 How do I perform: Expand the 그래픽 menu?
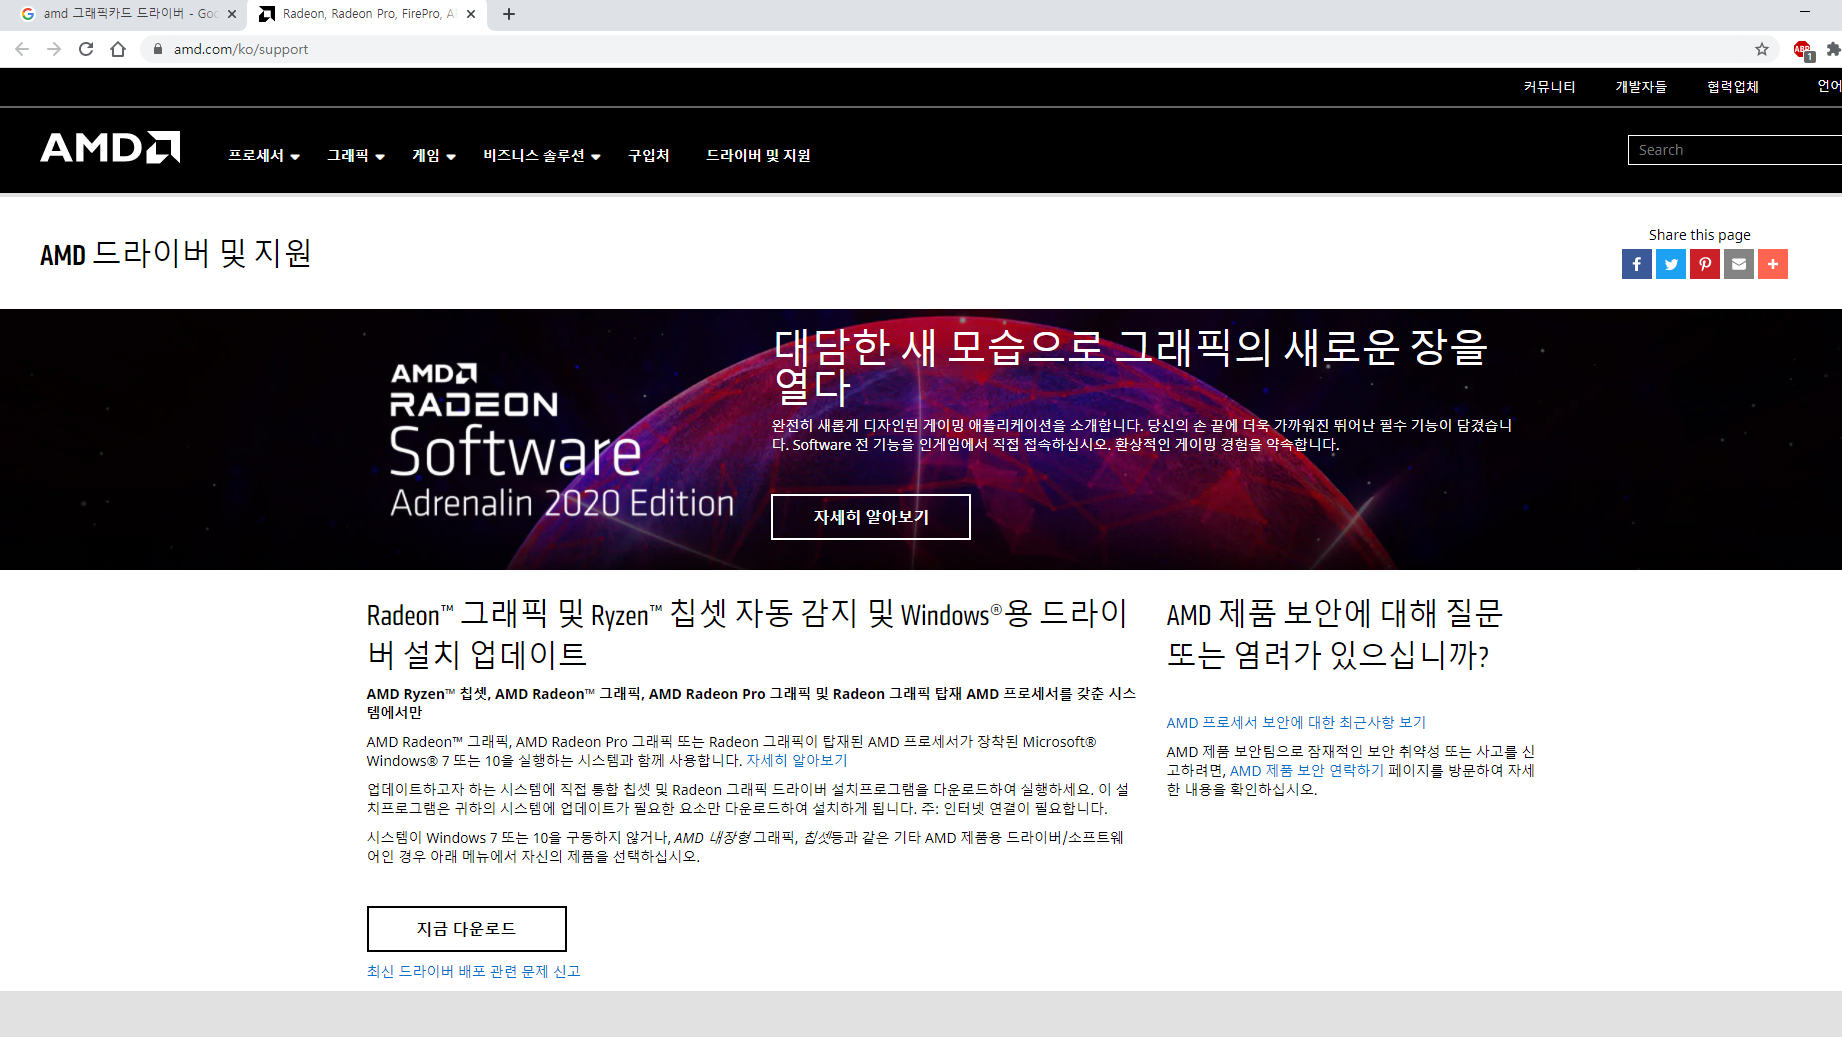click(356, 155)
